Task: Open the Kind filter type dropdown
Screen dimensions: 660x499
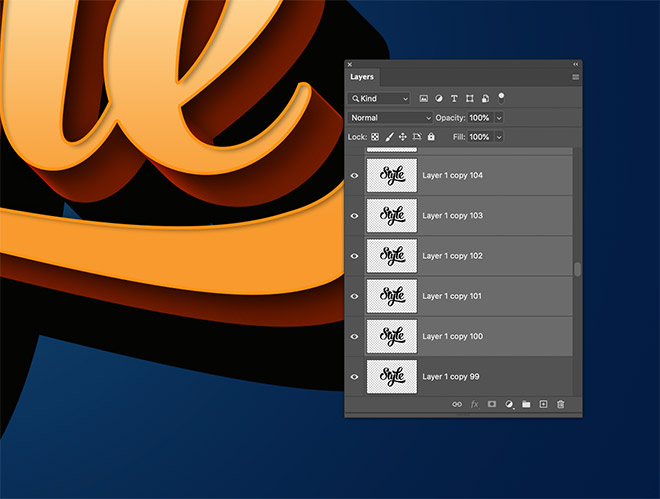Action: [379, 99]
